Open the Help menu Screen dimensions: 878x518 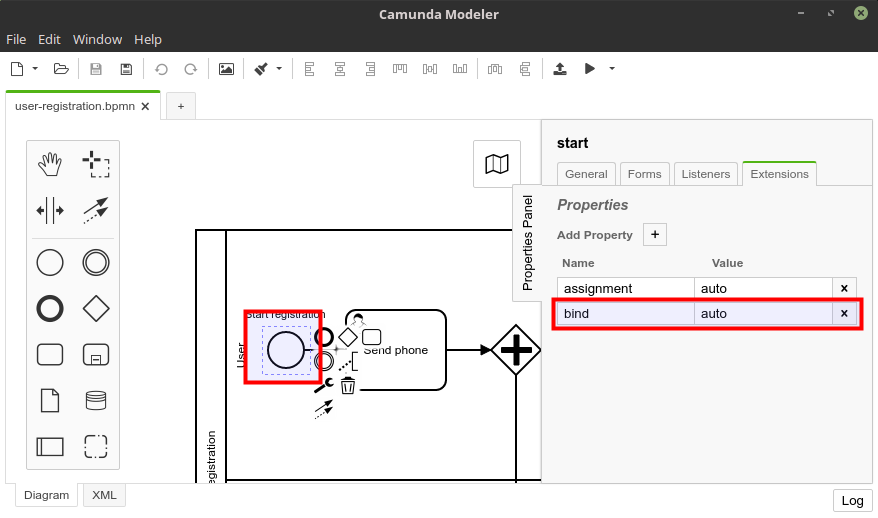coord(148,39)
